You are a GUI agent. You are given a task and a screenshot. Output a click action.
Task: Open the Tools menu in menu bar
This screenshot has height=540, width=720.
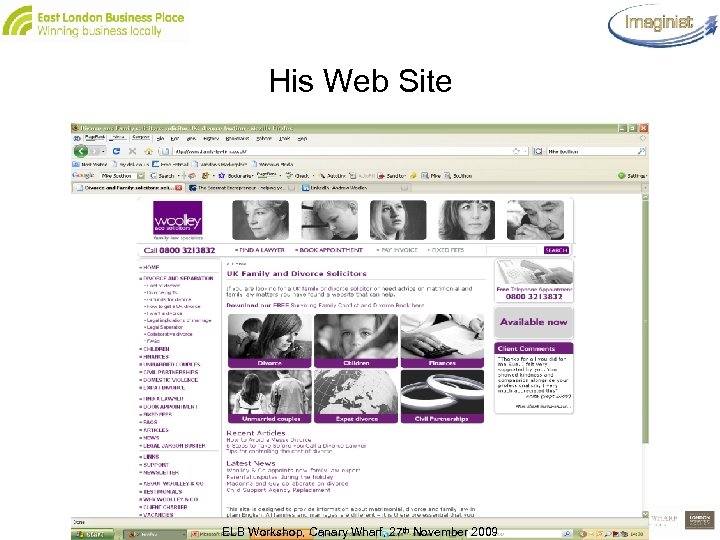284,138
